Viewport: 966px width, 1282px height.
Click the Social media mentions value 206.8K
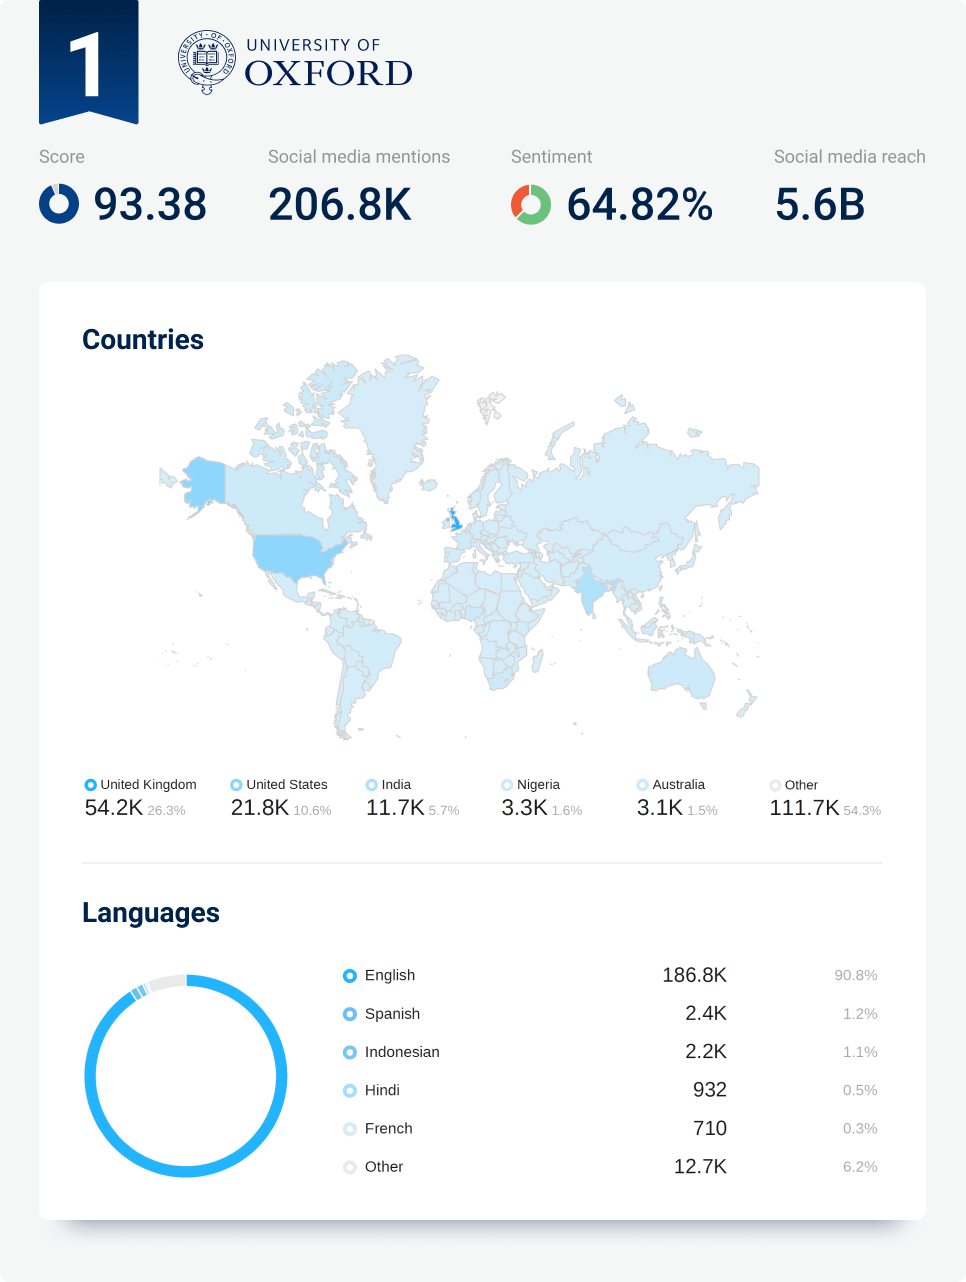[x=340, y=204]
